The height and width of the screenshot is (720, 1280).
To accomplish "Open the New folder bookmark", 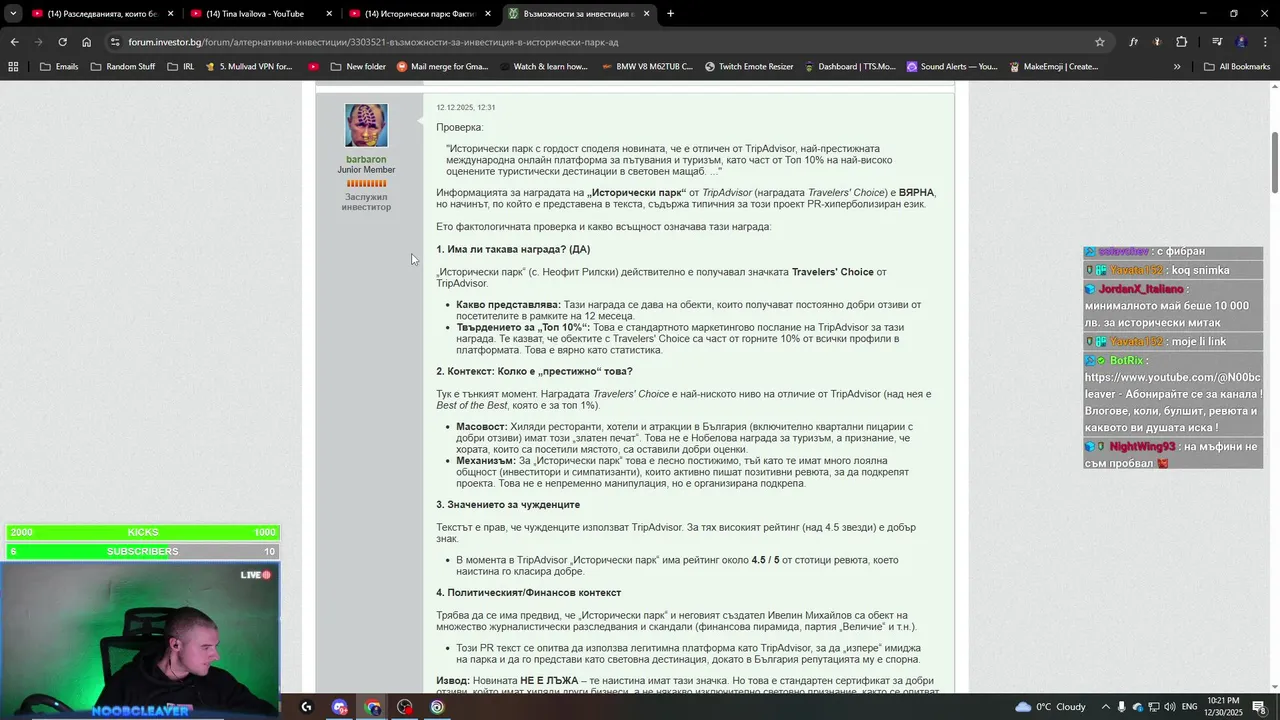I will pos(357,67).
